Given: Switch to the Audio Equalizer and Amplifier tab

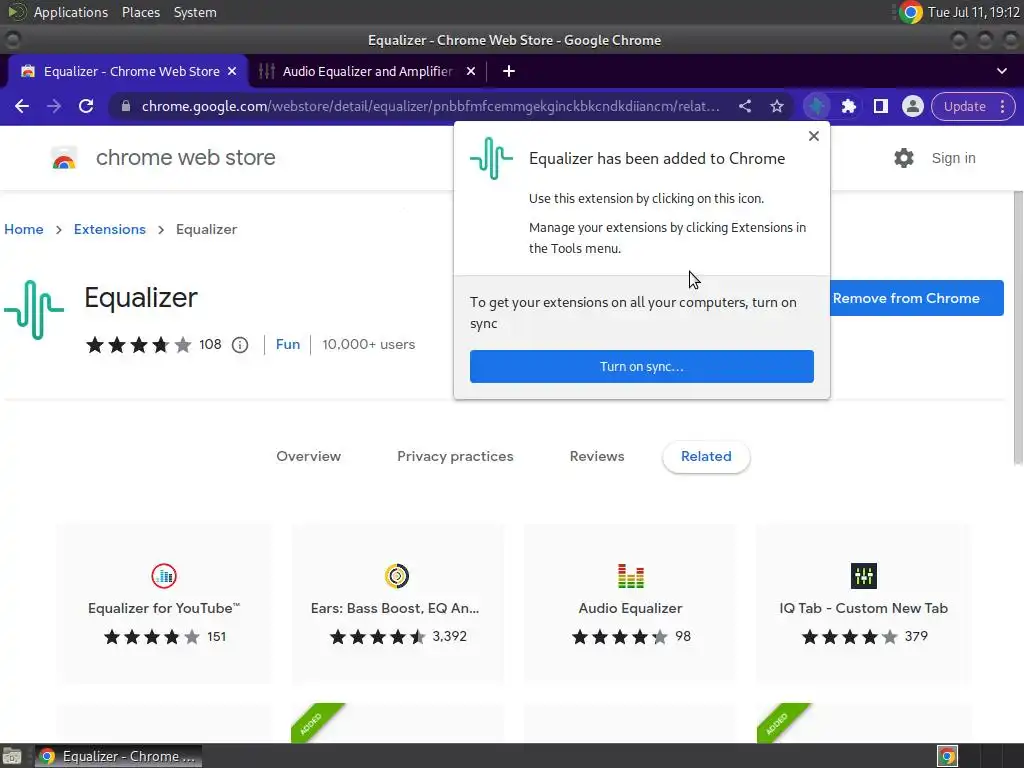Looking at the screenshot, I should pos(367,71).
